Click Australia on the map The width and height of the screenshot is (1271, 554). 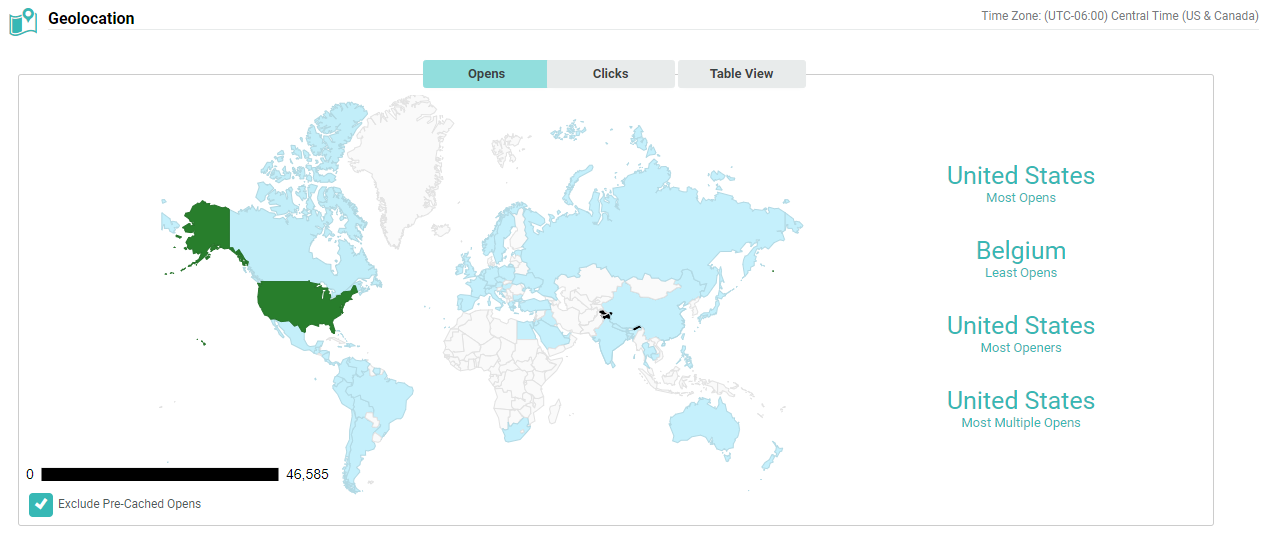click(705, 420)
